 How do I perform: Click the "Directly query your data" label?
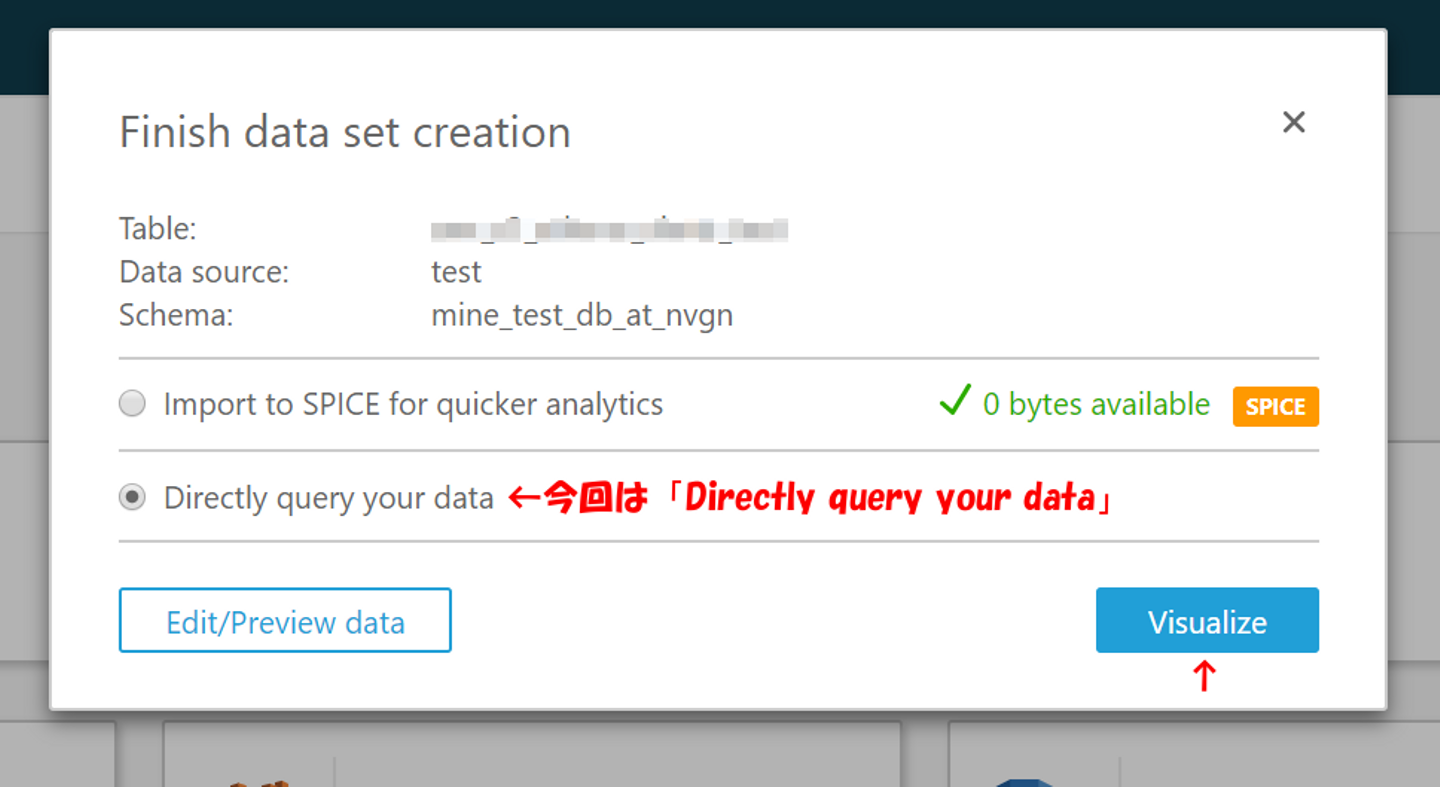coord(328,497)
